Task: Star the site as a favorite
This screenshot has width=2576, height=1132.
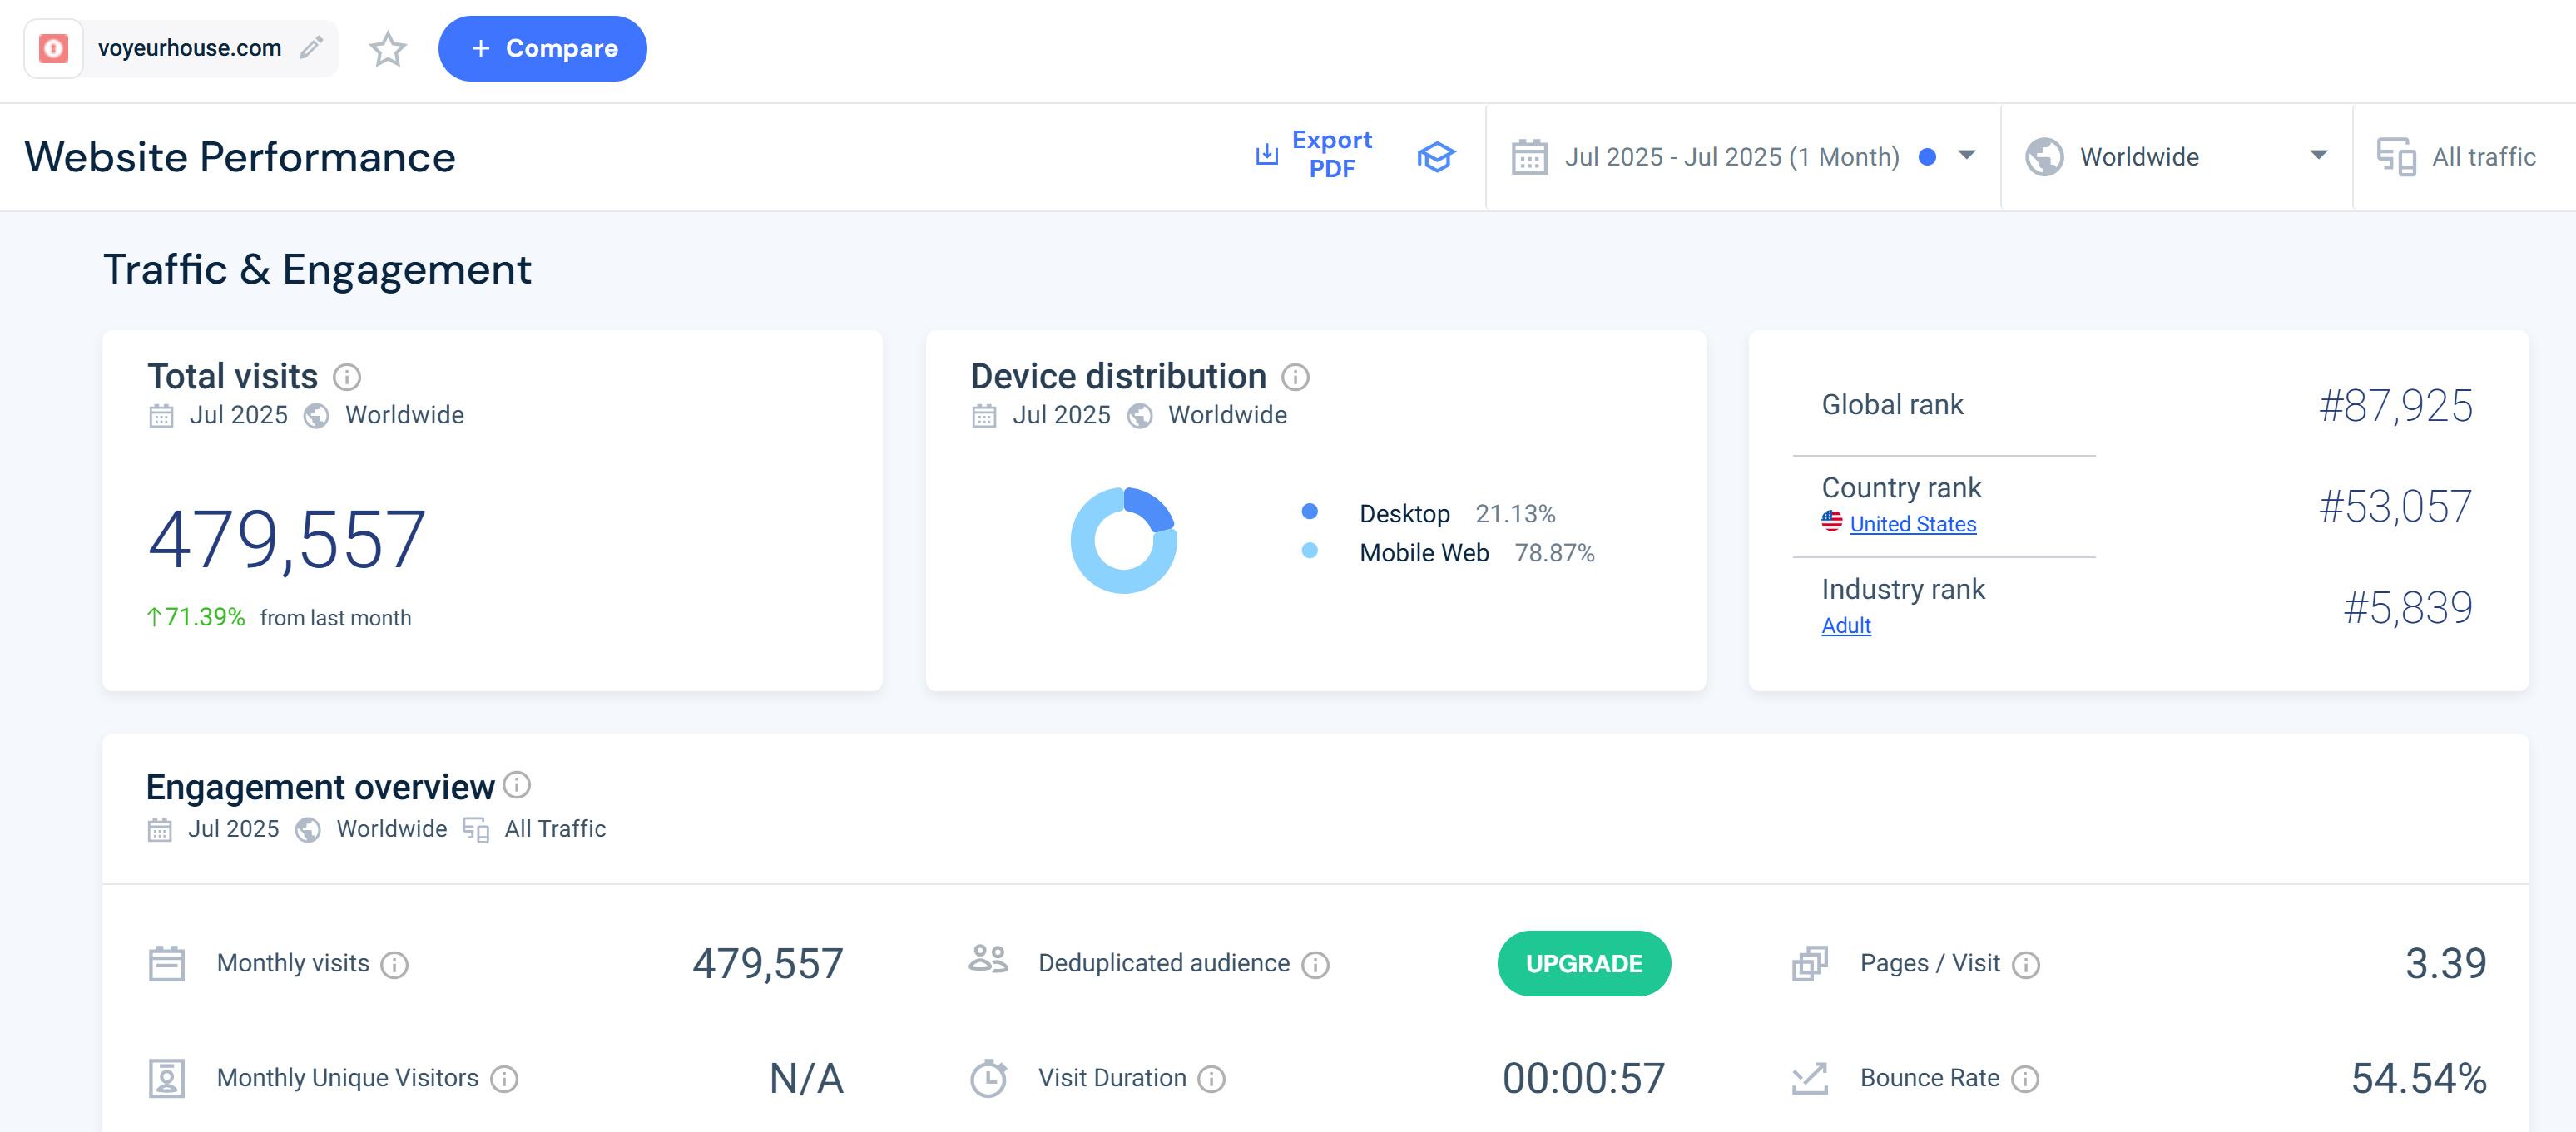Action: pyautogui.click(x=387, y=48)
